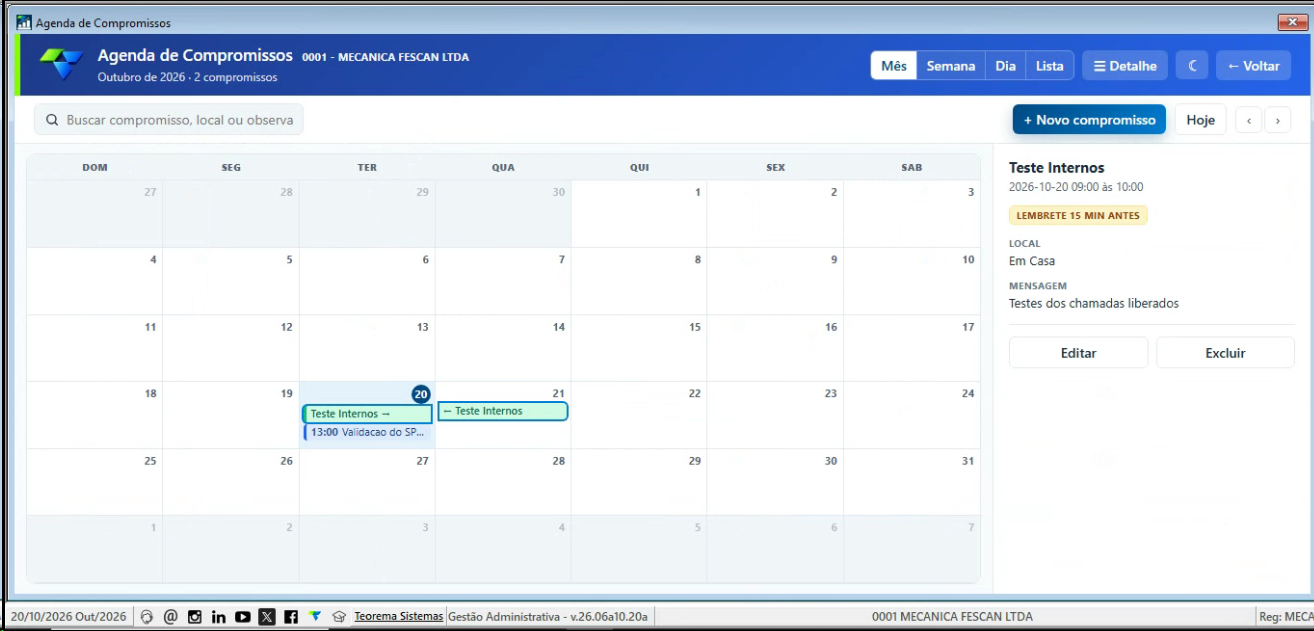Create a new appointment with Novo compromisso
The image size is (1314, 631).
[x=1089, y=120]
